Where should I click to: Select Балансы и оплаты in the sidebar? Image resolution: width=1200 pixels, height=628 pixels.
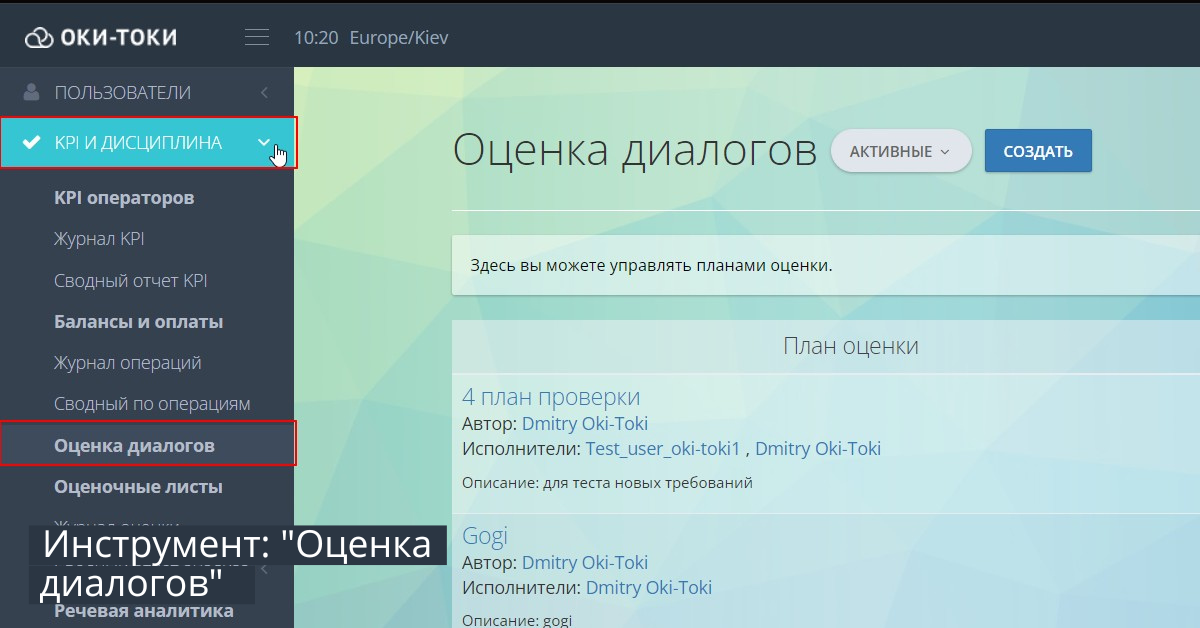(139, 322)
